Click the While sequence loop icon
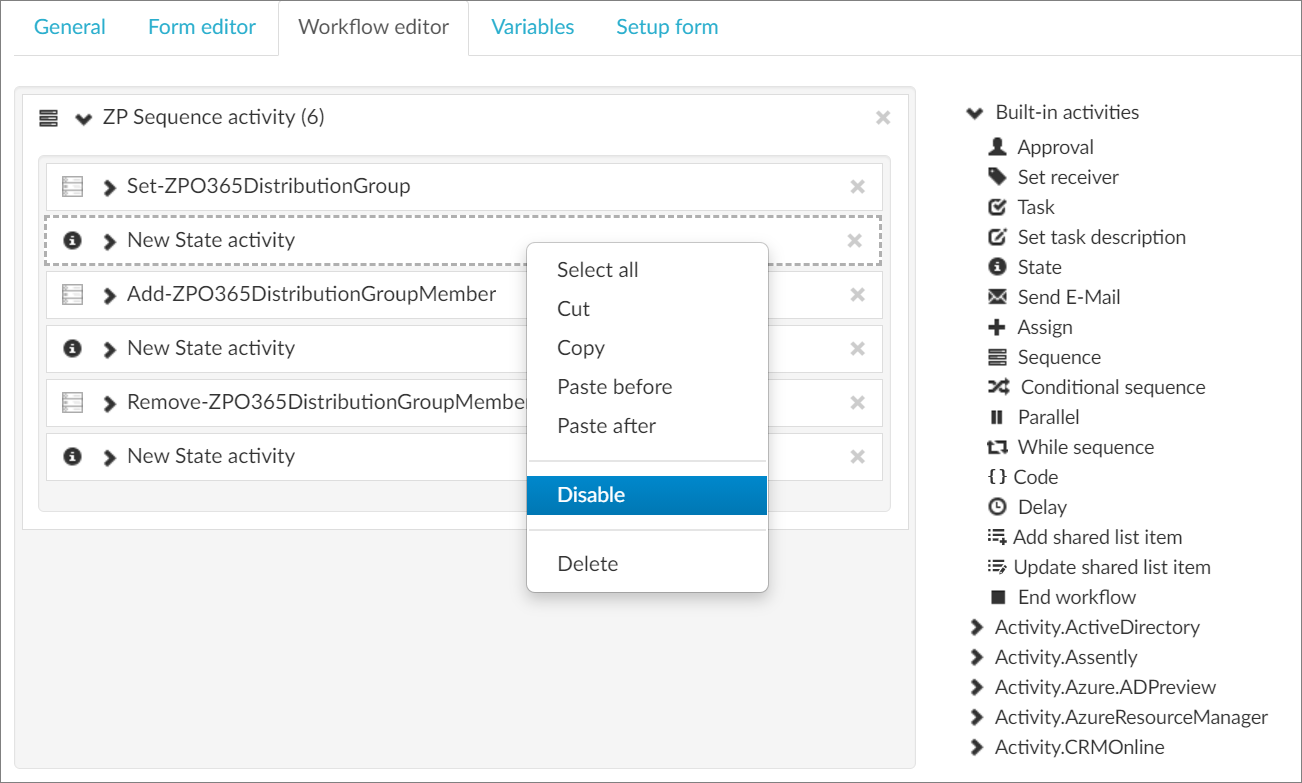This screenshot has width=1302, height=783. tap(996, 447)
